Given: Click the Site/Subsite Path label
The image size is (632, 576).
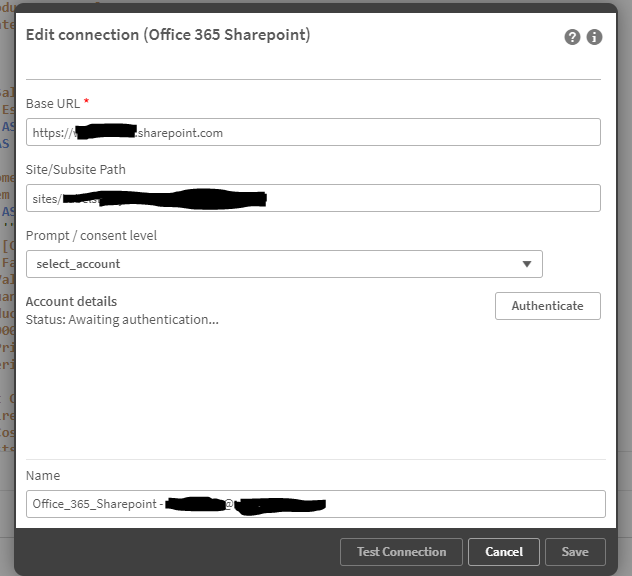Looking at the screenshot, I should [x=76, y=169].
